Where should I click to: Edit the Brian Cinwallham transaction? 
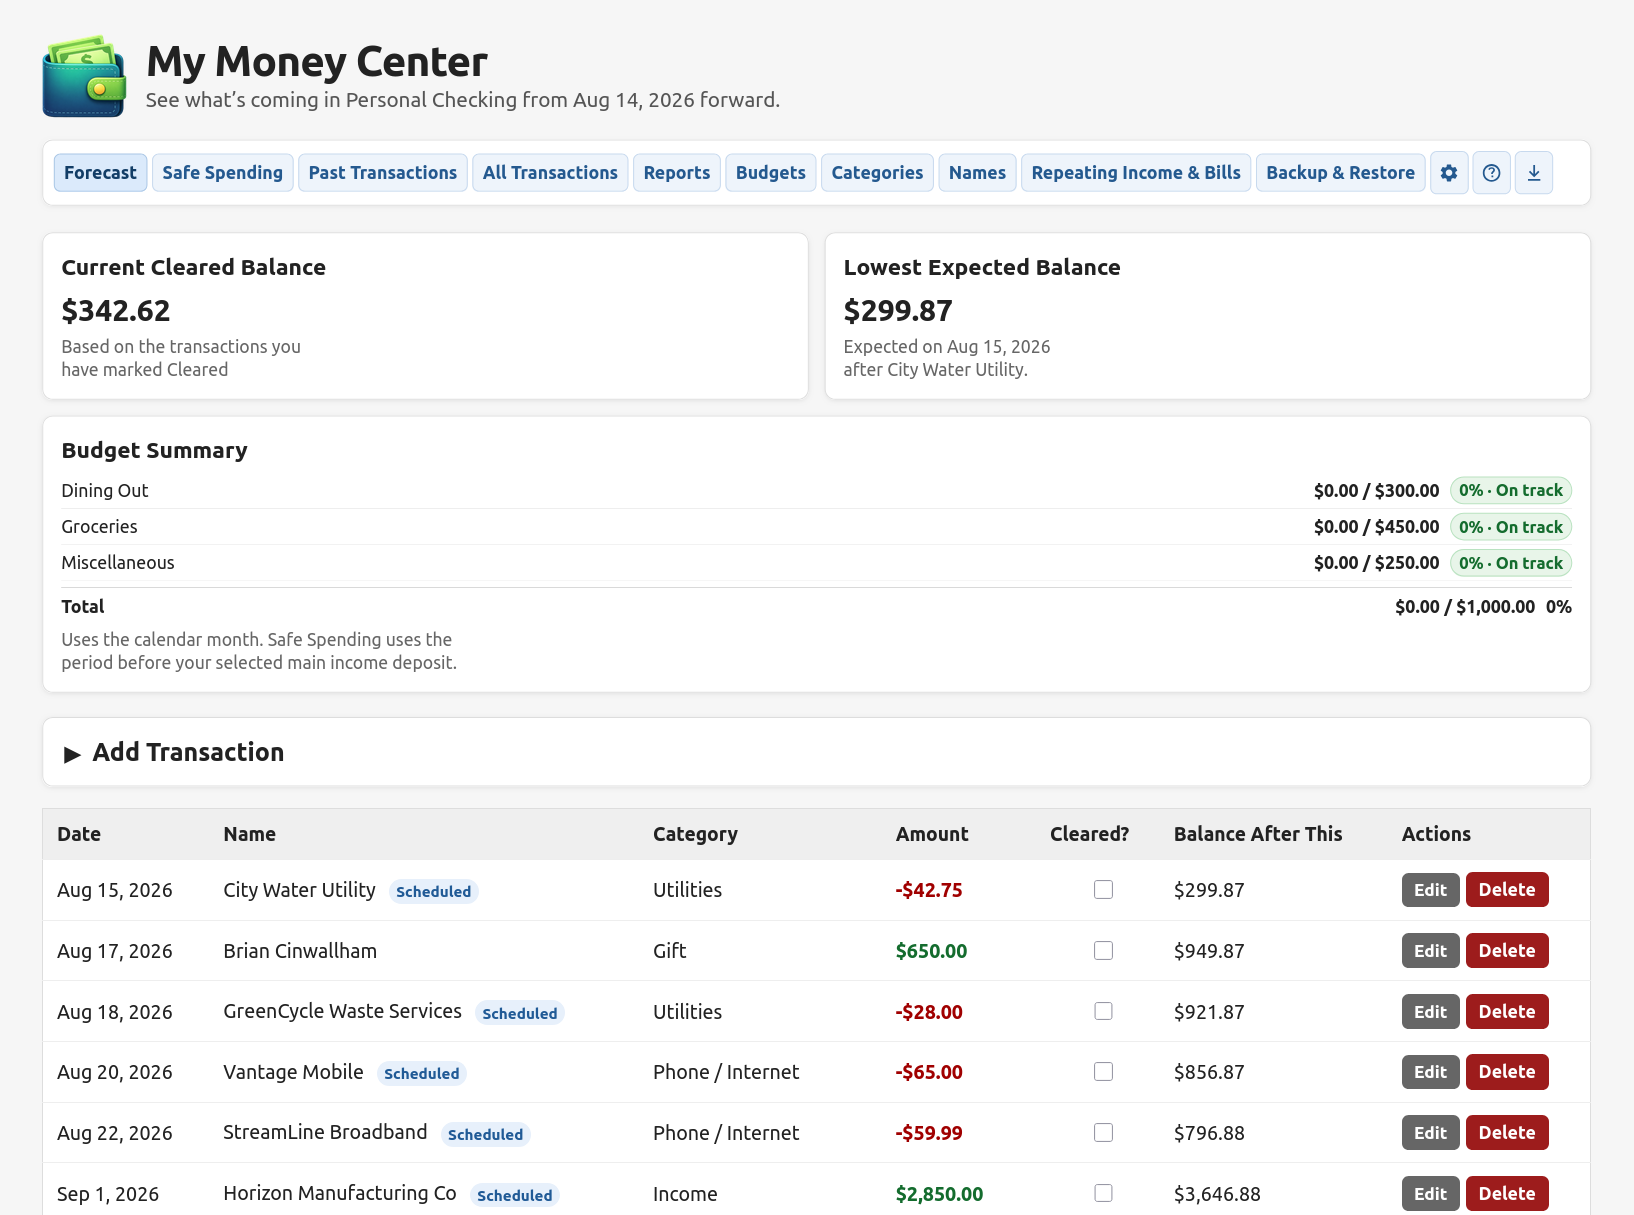click(x=1431, y=951)
